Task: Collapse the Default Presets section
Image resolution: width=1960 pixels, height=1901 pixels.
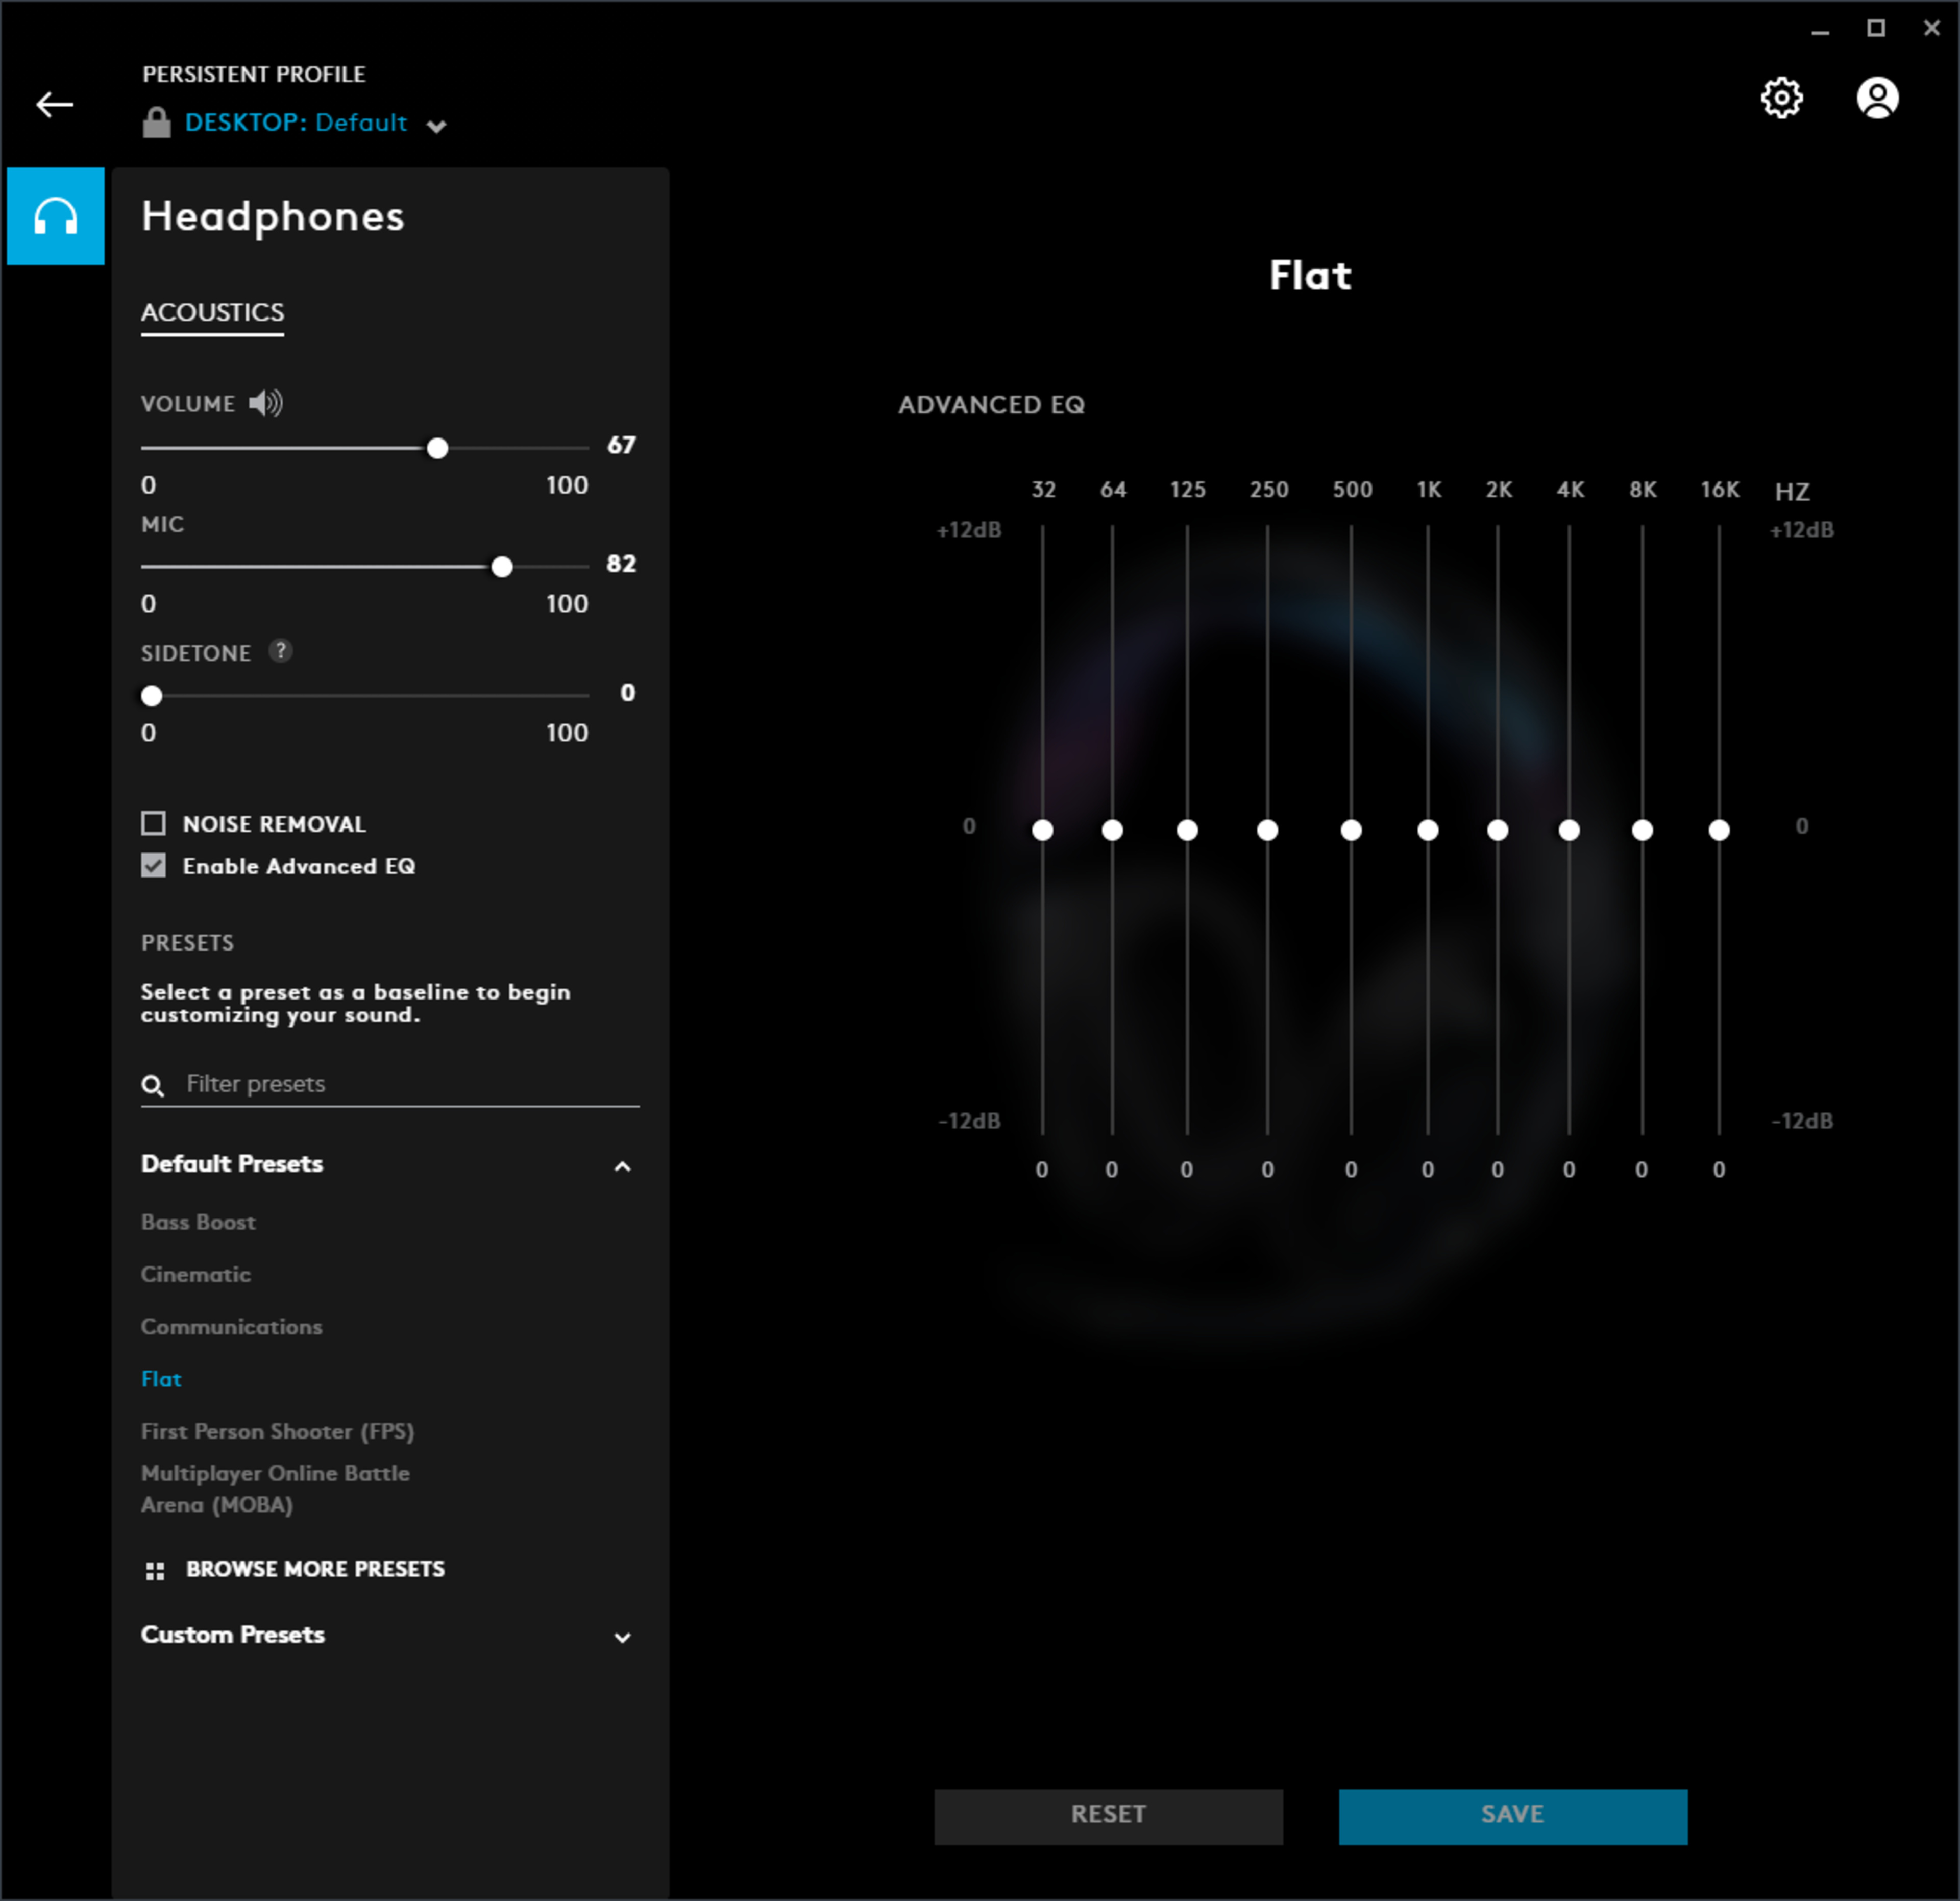Action: click(622, 1166)
